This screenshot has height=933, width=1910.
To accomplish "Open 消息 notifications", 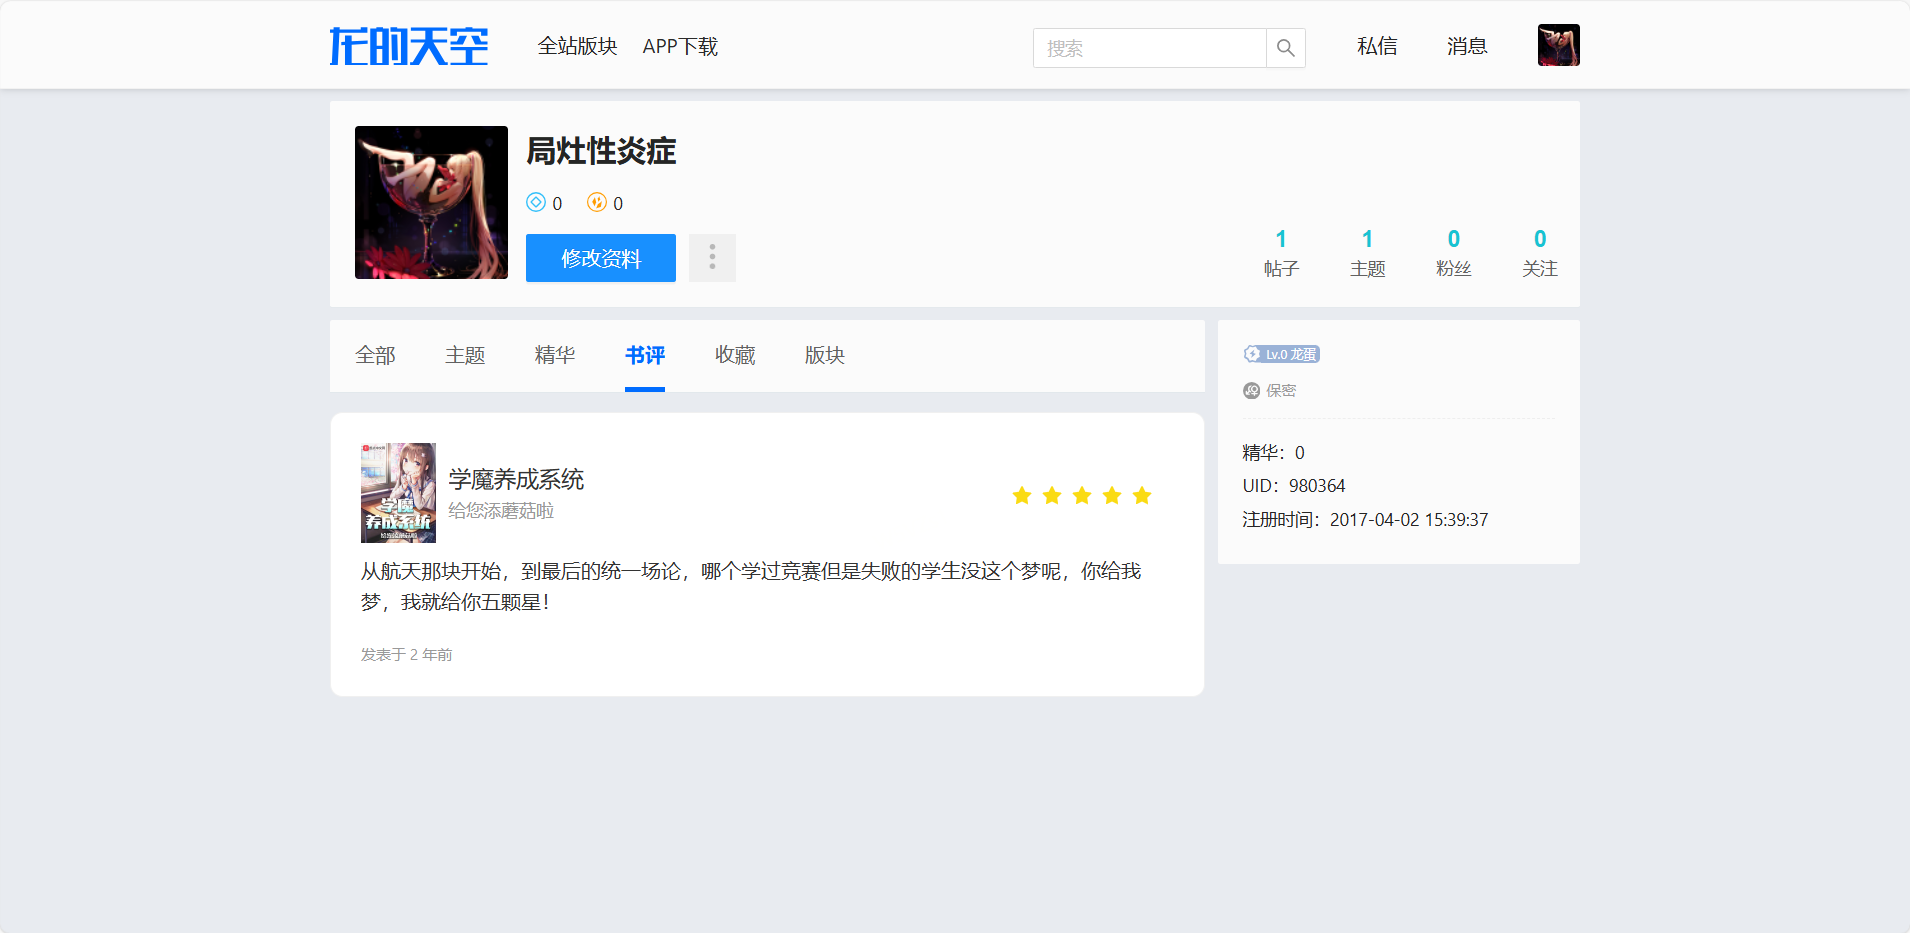I will pyautogui.click(x=1467, y=46).
